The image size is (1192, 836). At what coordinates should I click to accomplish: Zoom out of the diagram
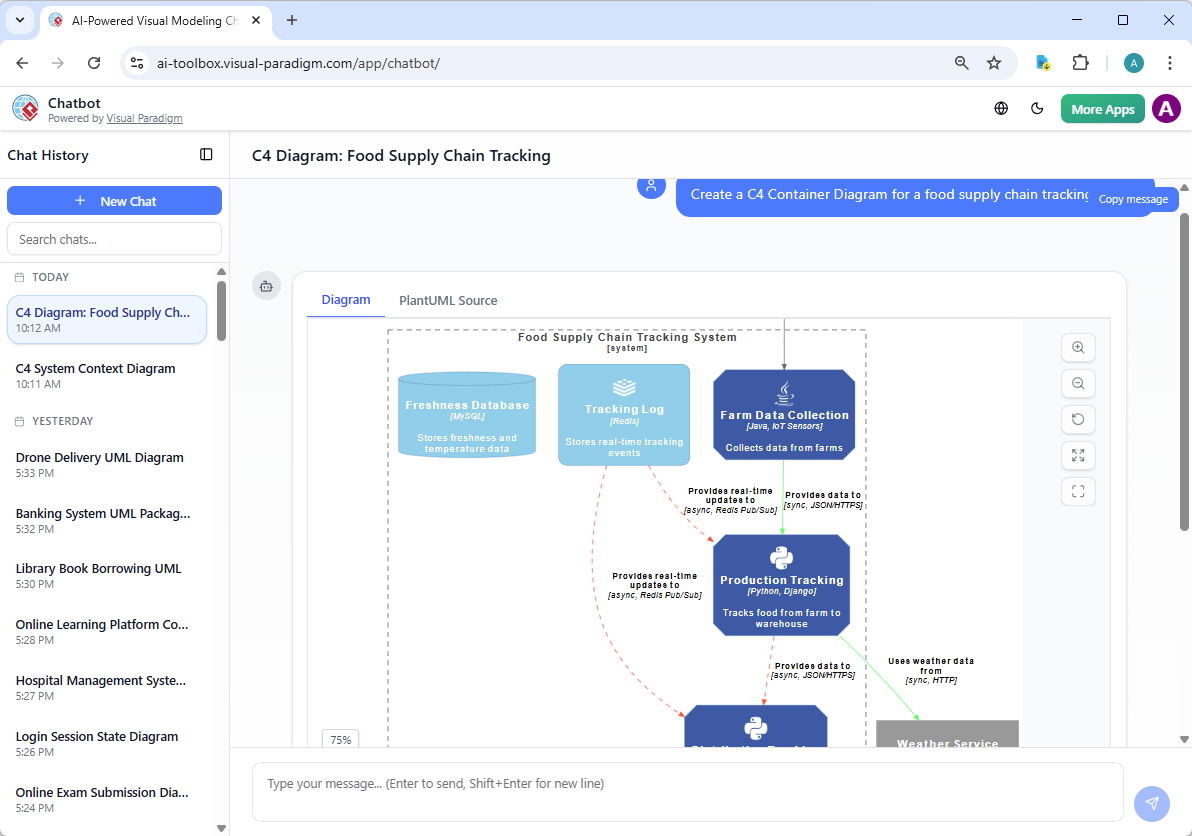(x=1077, y=383)
